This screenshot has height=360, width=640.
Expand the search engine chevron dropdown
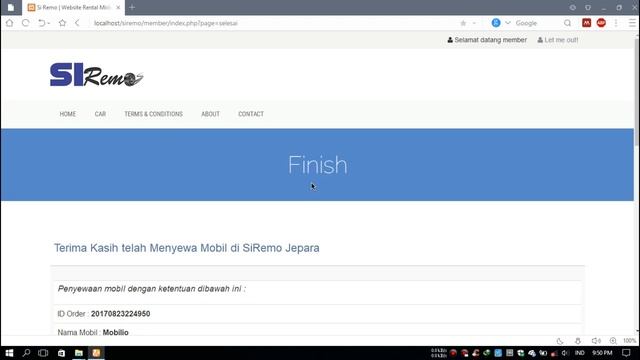click(x=508, y=23)
